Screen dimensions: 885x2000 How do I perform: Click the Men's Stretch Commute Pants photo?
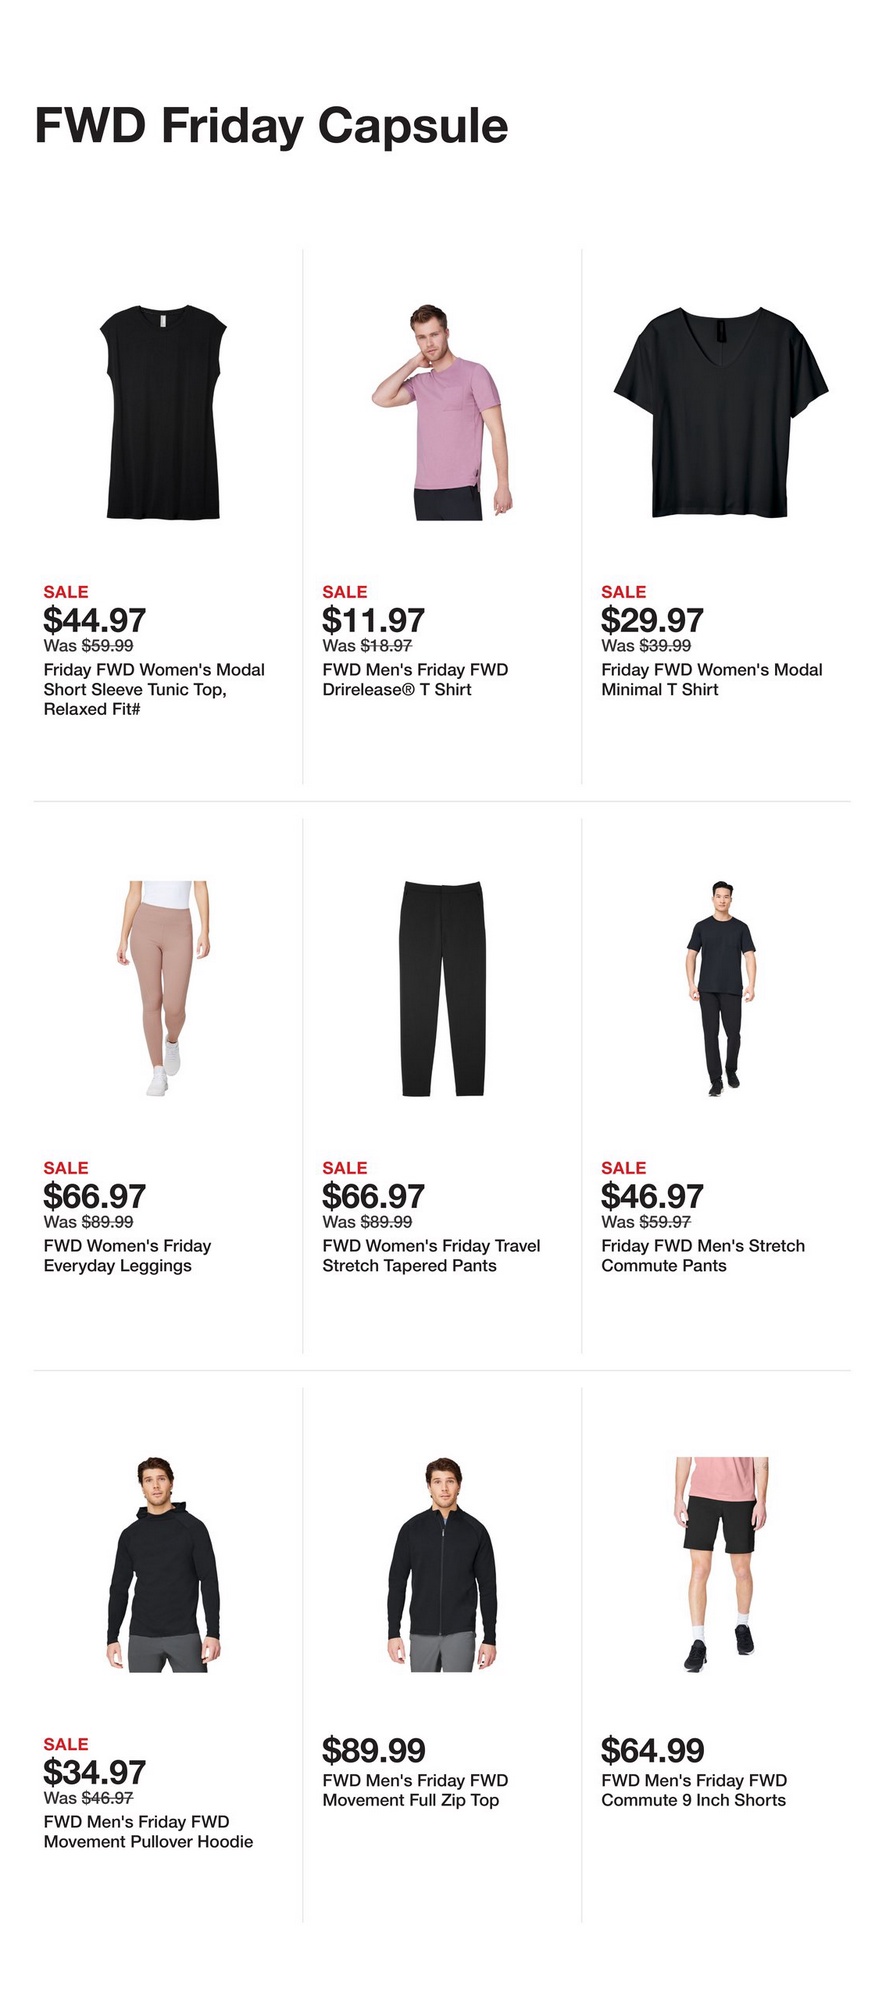coord(720,988)
